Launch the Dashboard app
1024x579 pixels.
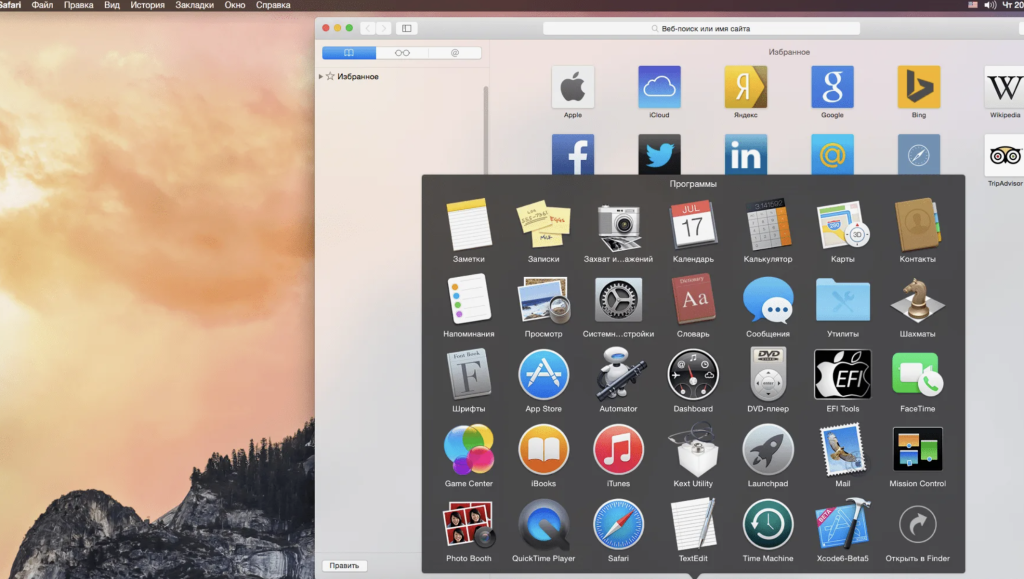coord(693,375)
